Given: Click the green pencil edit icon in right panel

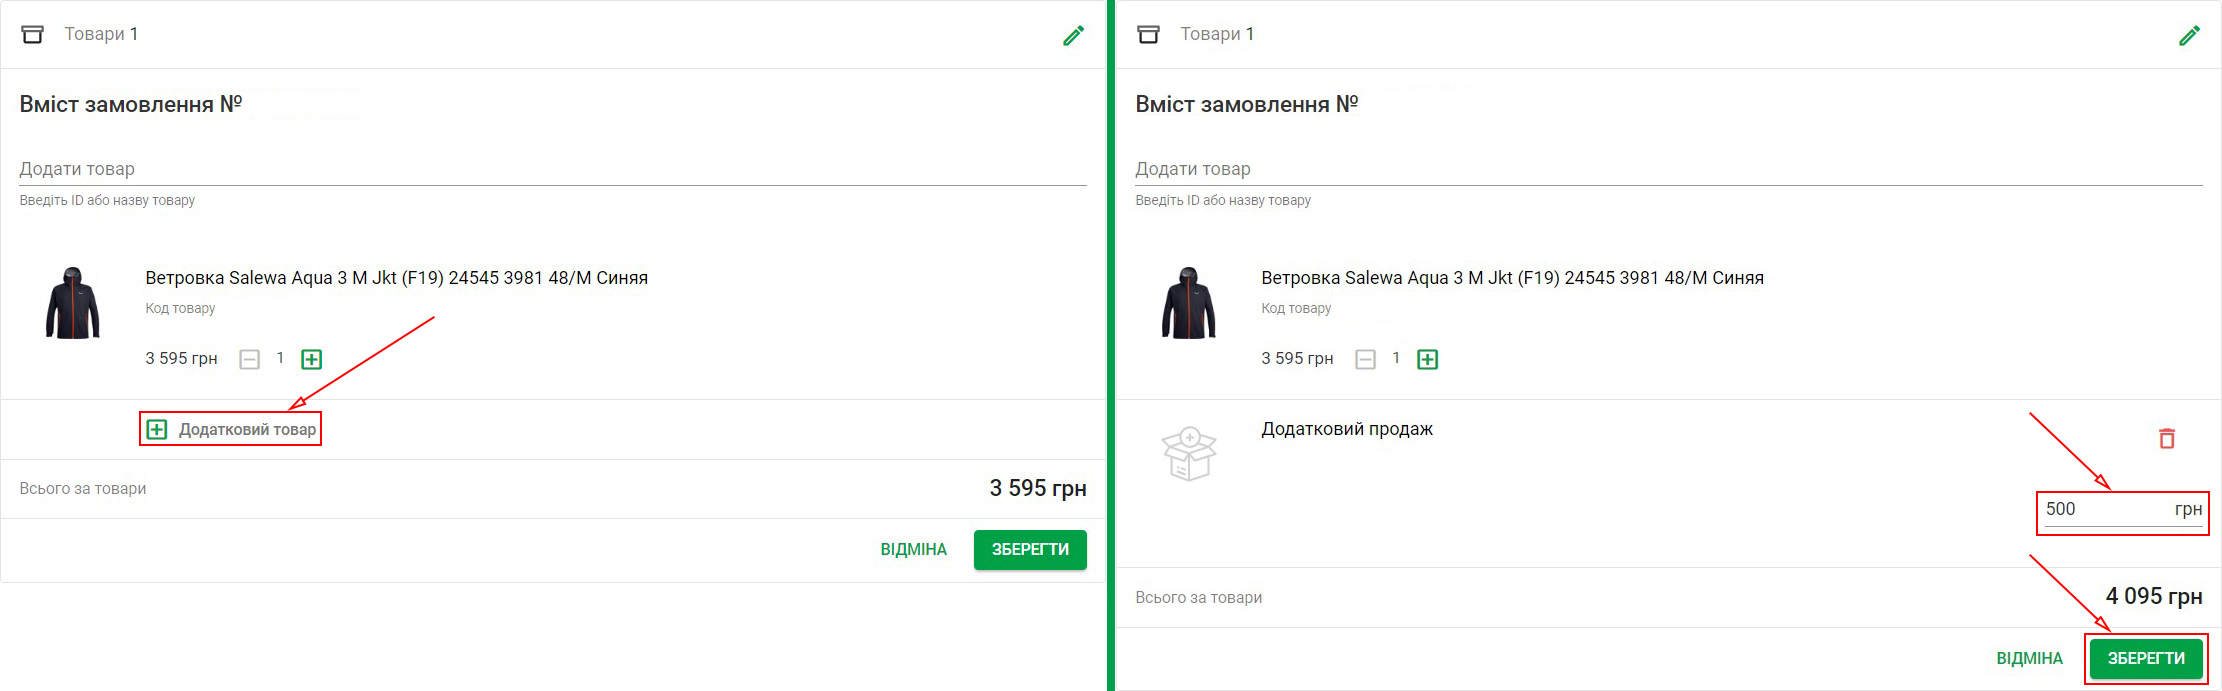Looking at the screenshot, I should coord(2189,35).
